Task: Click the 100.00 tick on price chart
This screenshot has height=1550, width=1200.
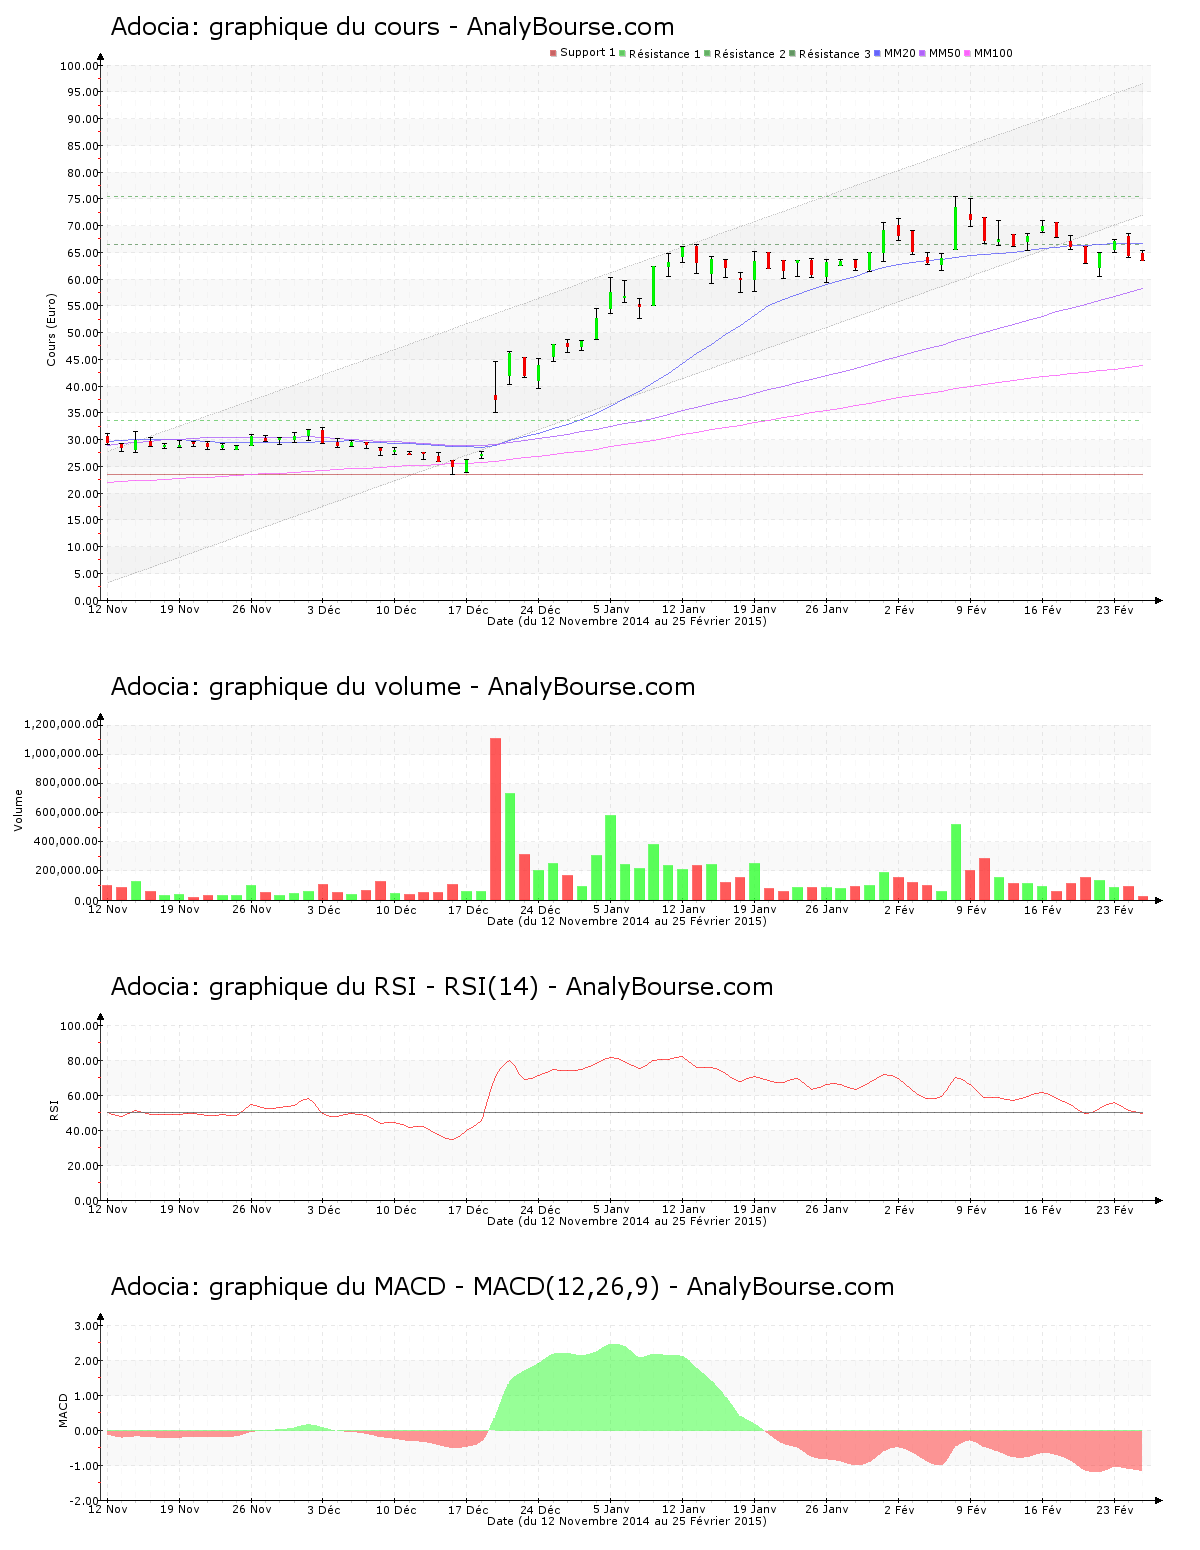Action: tap(78, 66)
